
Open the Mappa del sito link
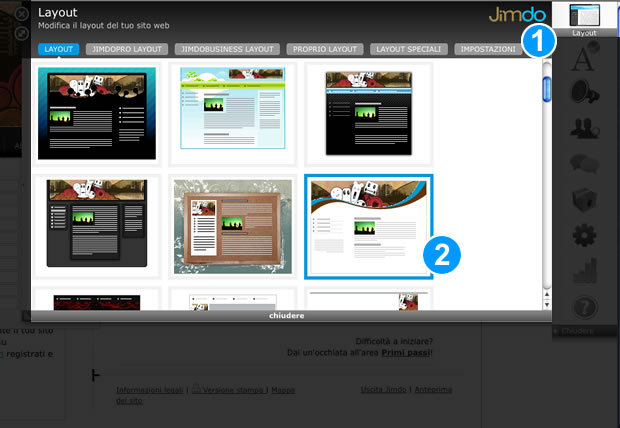[206, 395]
